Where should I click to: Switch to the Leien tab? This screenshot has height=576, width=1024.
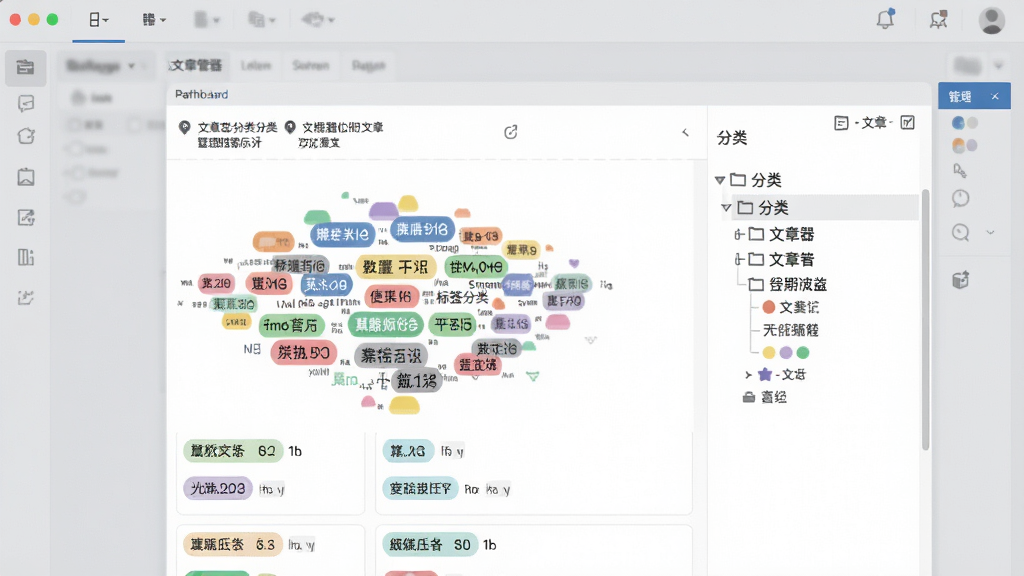(255, 65)
